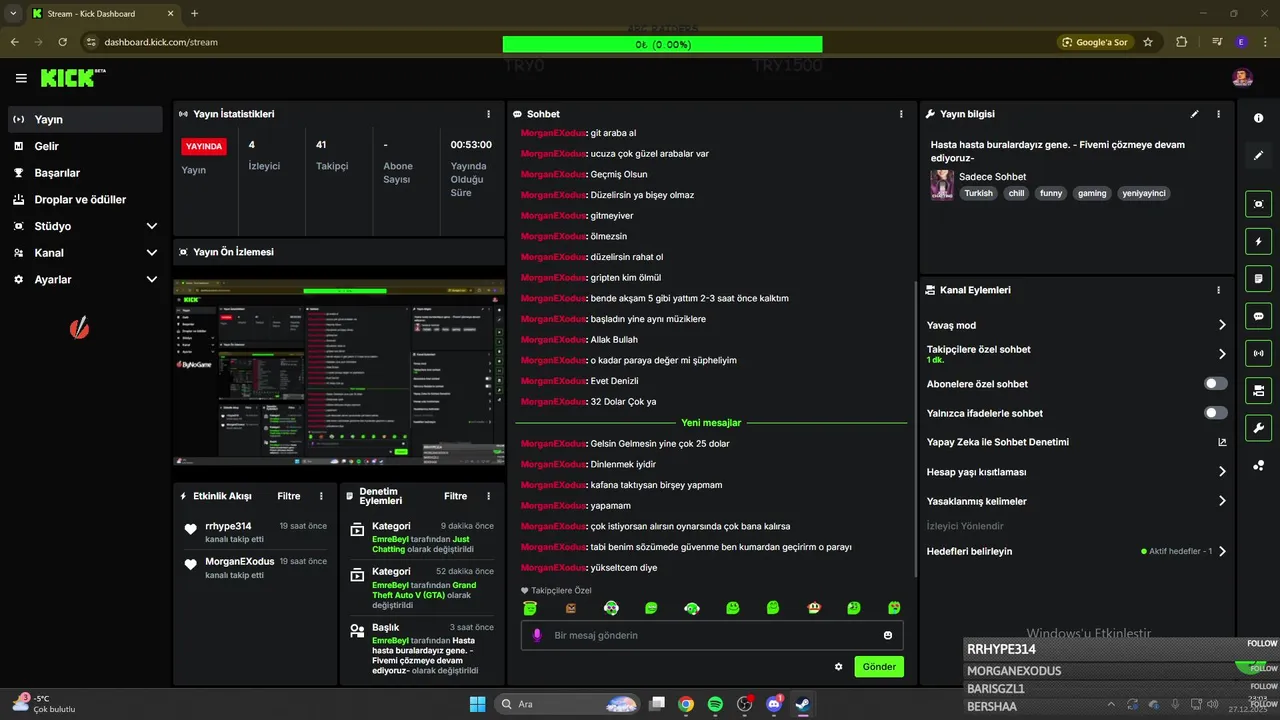Open Yavaş mod settings chevron
The width and height of the screenshot is (1280, 720).
point(1222,325)
